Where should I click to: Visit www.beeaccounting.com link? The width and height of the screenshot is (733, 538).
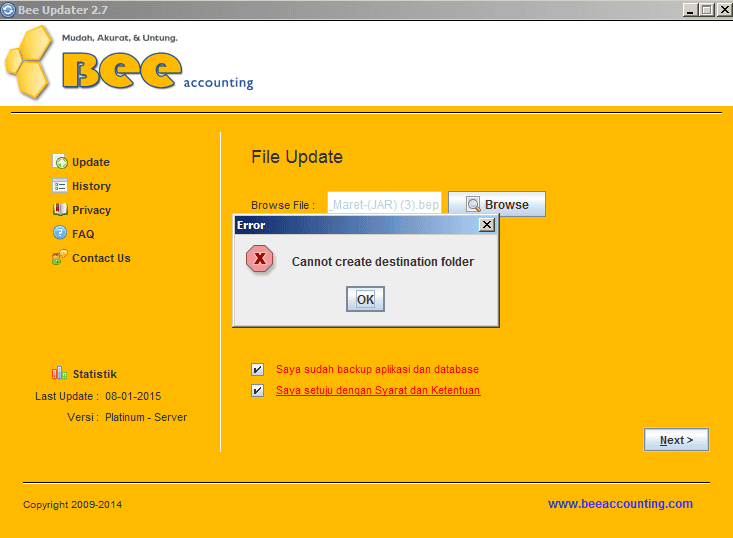point(620,504)
